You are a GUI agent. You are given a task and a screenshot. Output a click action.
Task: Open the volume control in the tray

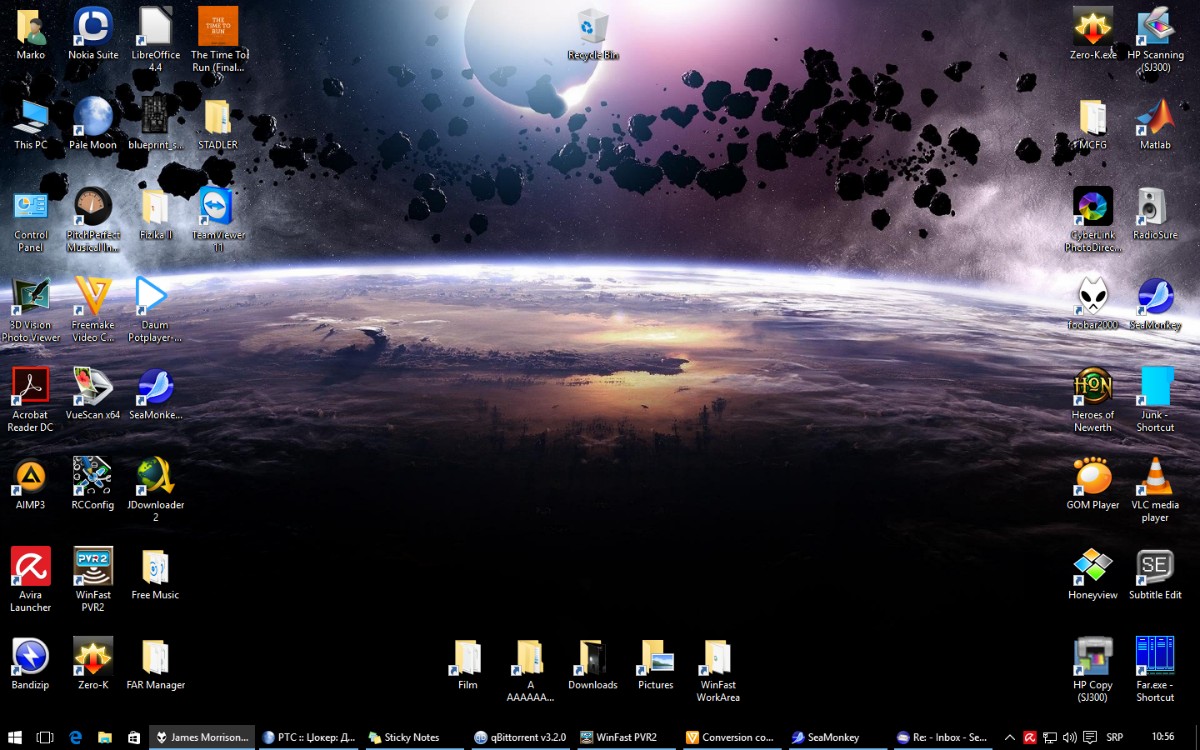[x=1070, y=737]
